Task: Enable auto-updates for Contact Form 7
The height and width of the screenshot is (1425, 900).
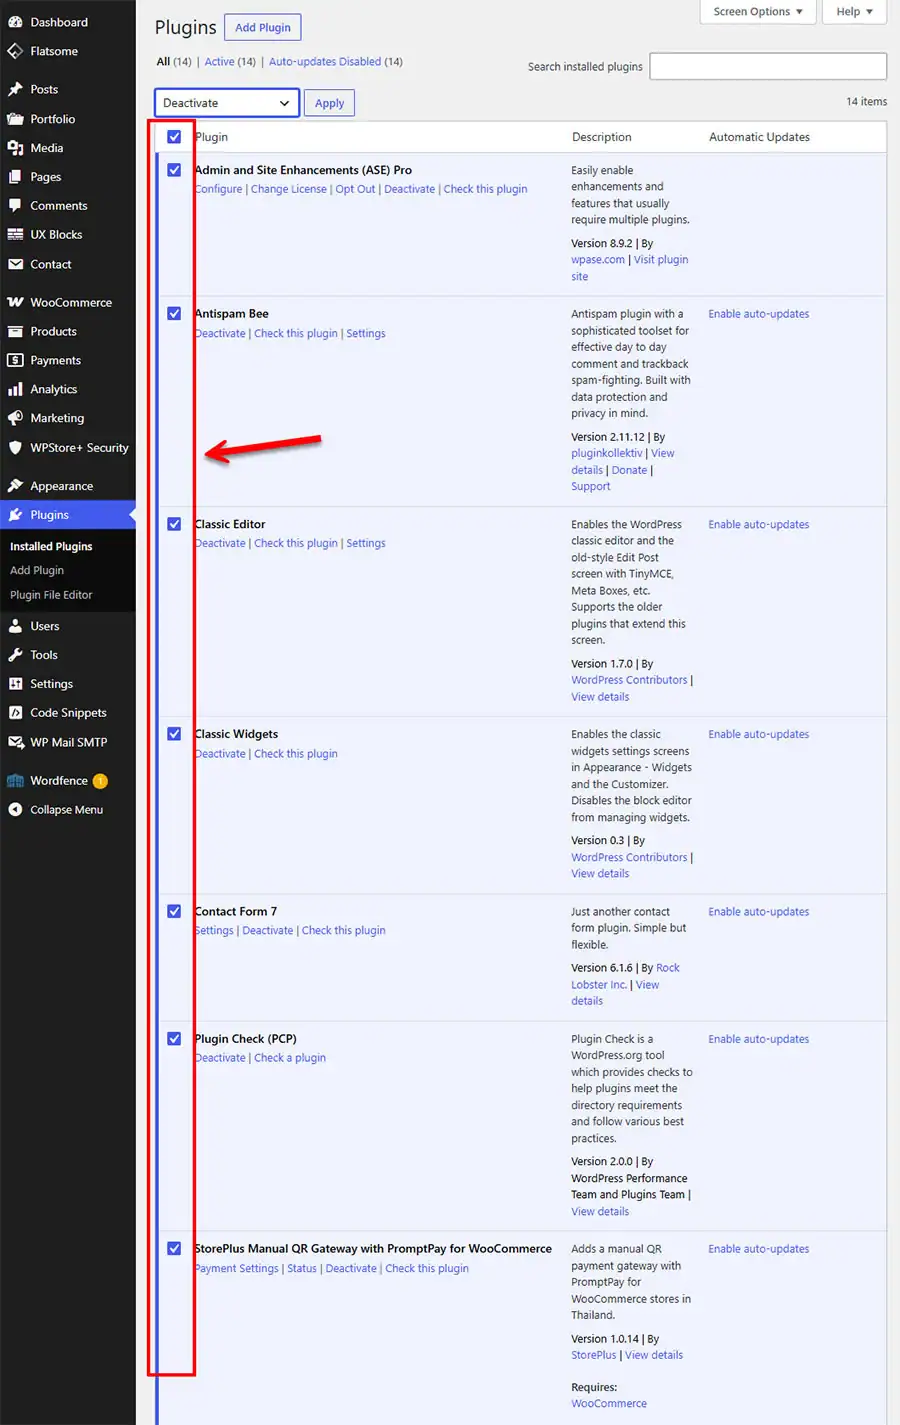Action: coord(759,912)
